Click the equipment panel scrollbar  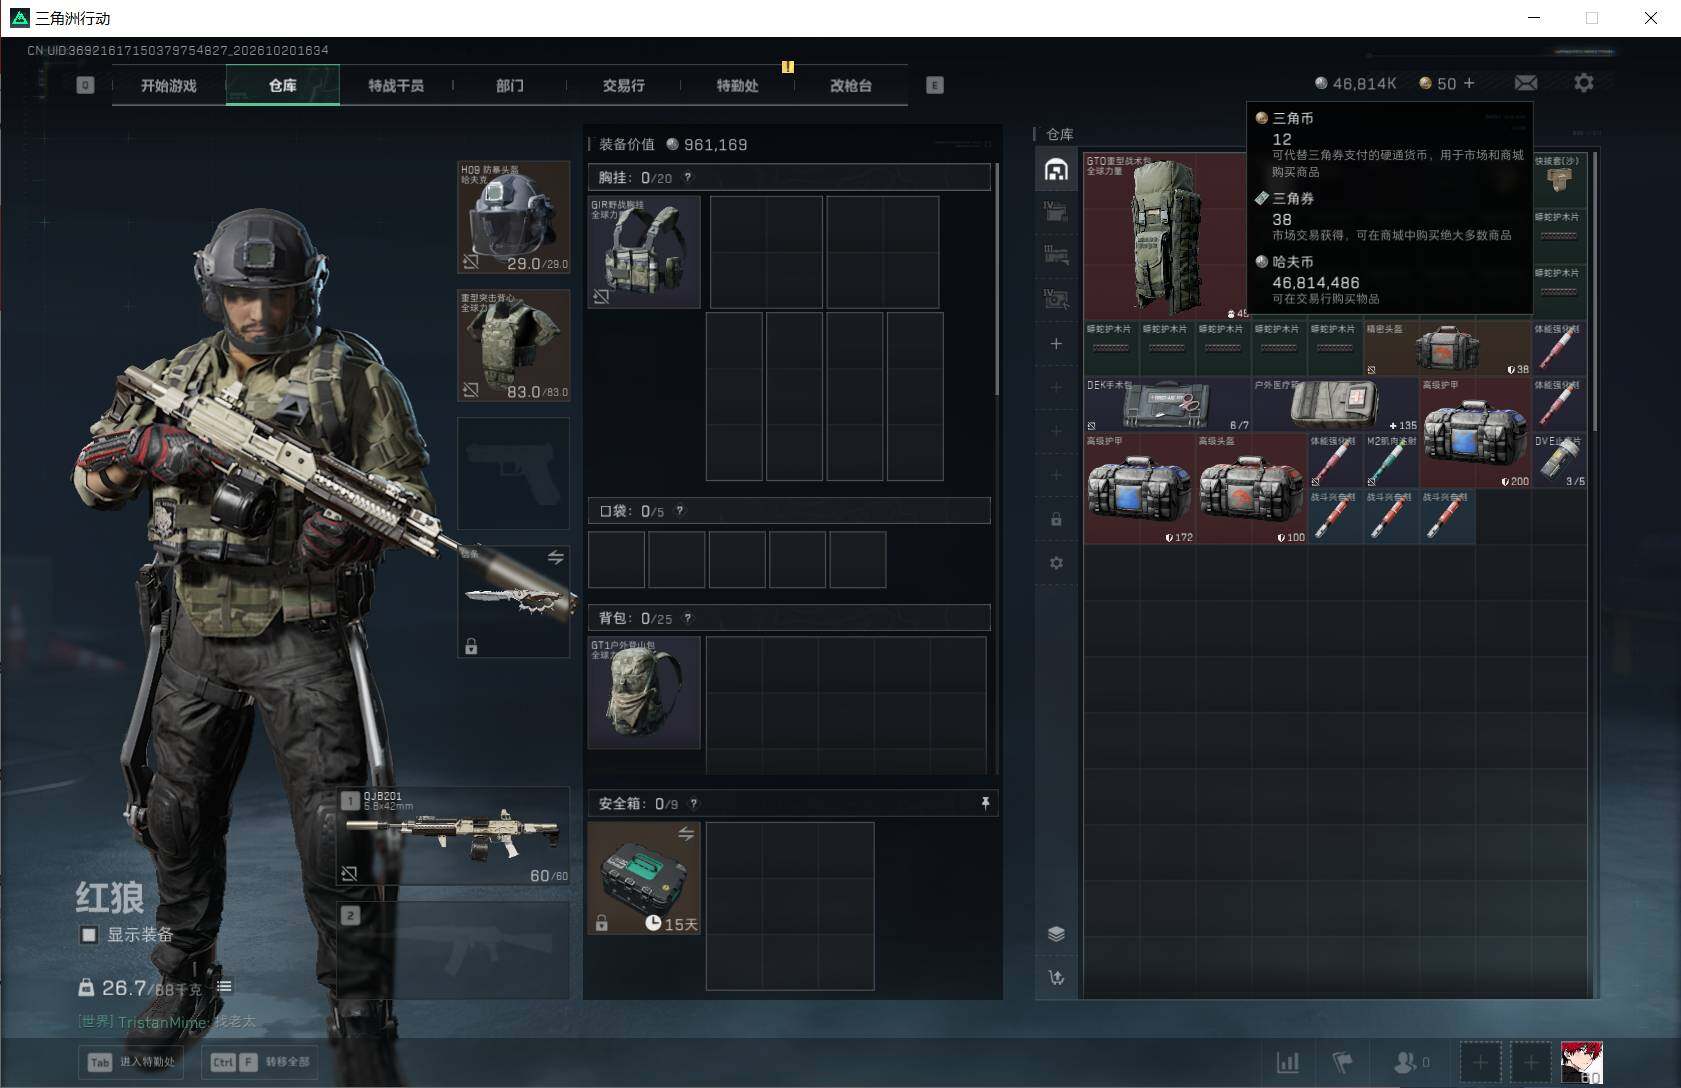click(997, 280)
